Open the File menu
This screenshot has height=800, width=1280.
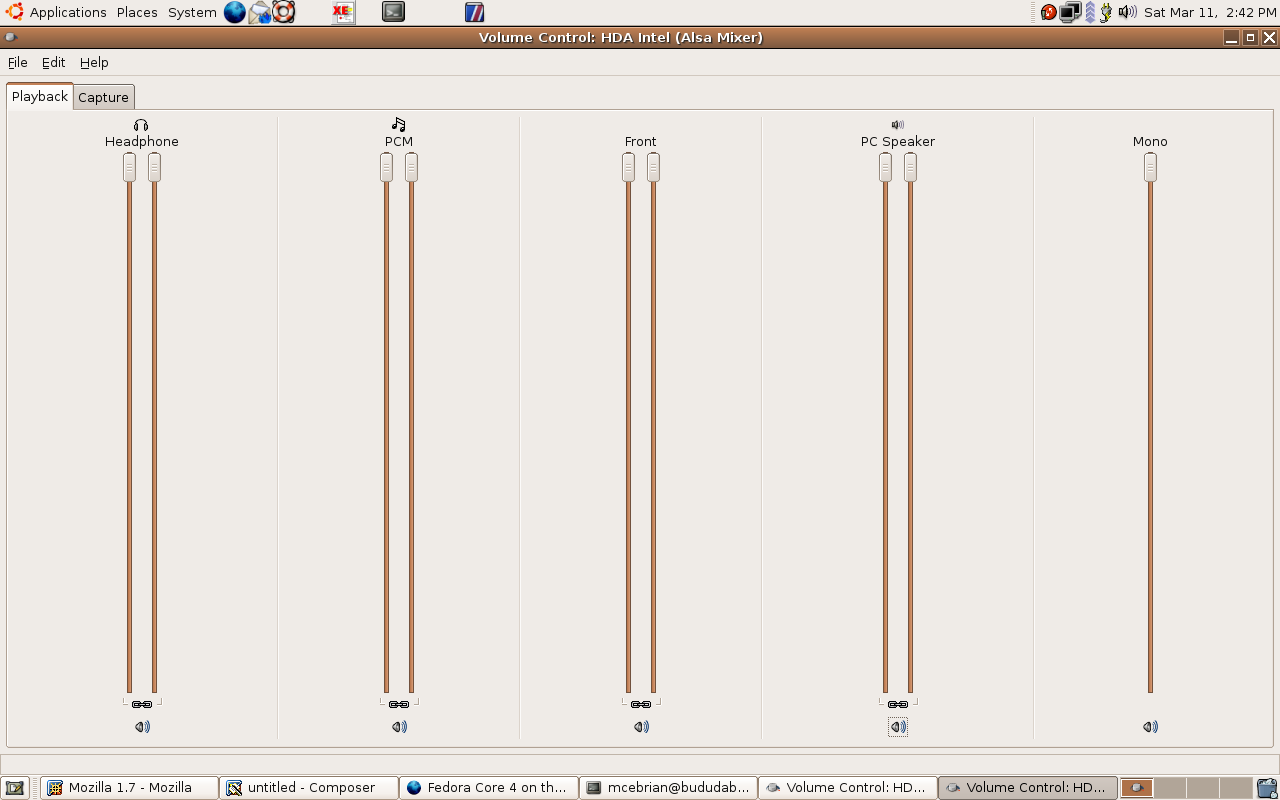[18, 62]
